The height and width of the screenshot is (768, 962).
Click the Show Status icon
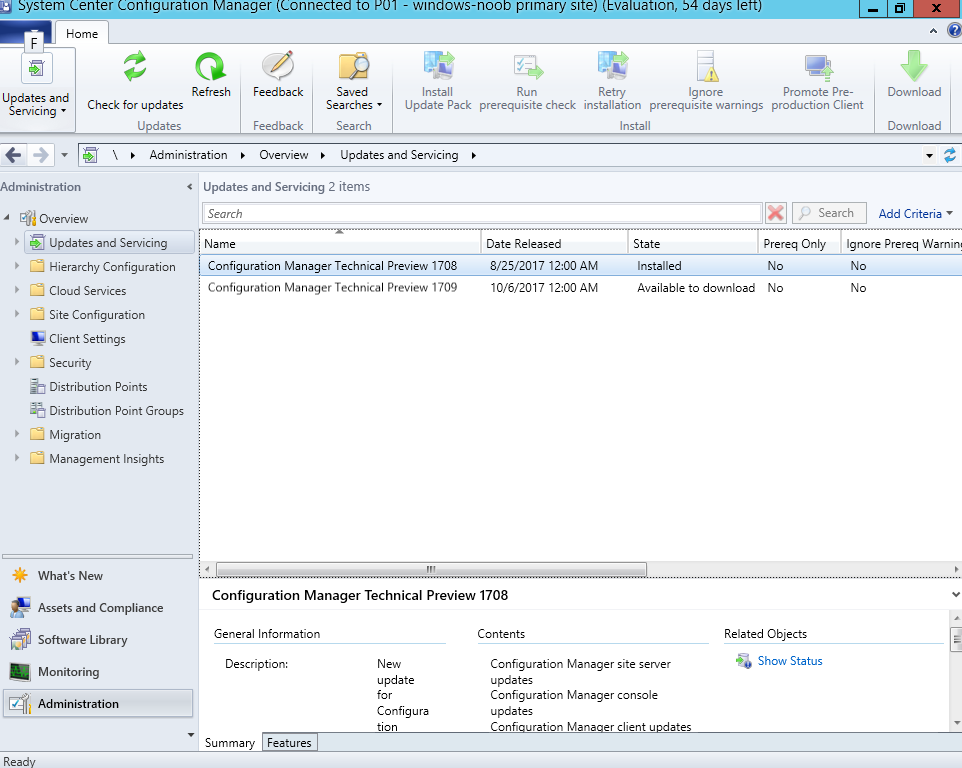[x=744, y=661]
